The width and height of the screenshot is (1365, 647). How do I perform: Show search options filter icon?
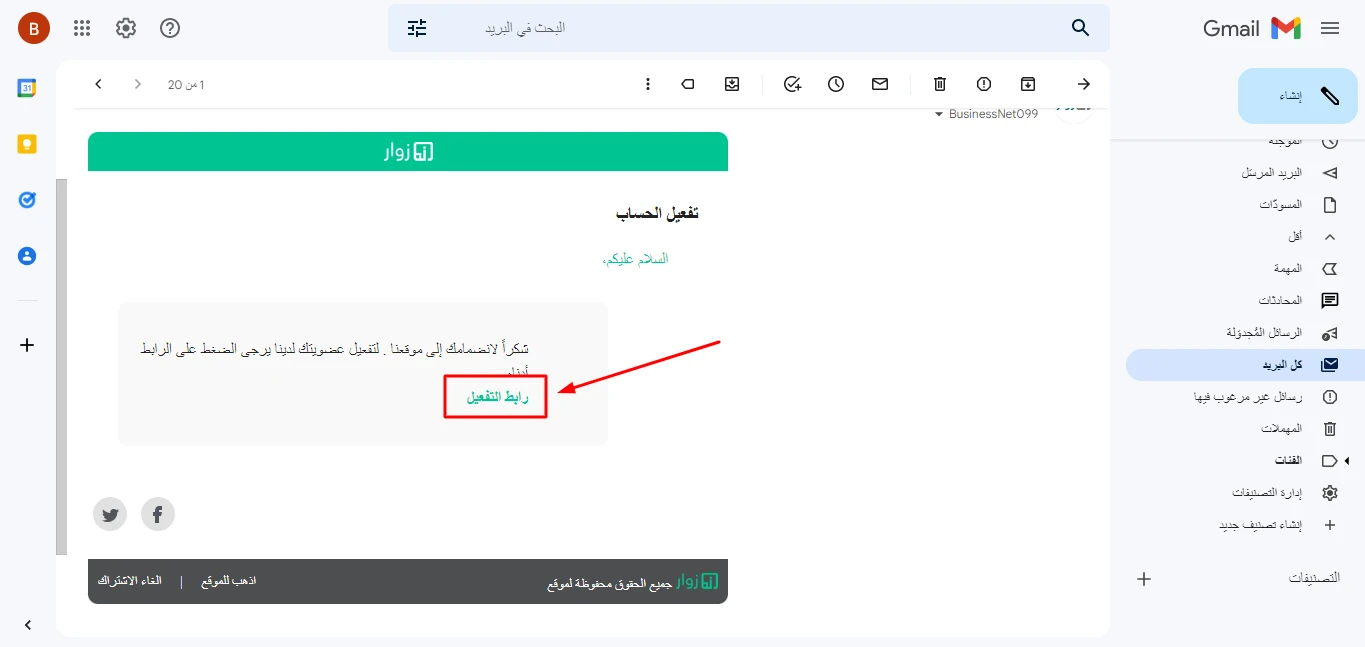point(417,28)
